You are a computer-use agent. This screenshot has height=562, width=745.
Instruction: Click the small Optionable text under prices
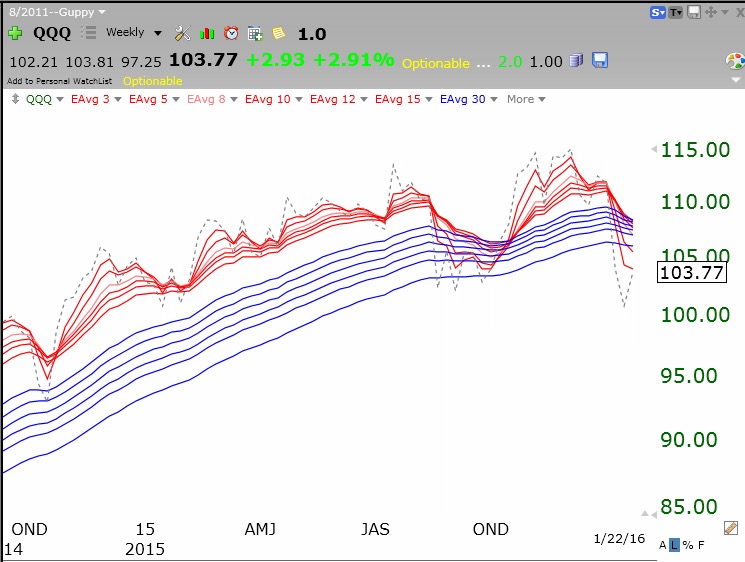(x=153, y=81)
